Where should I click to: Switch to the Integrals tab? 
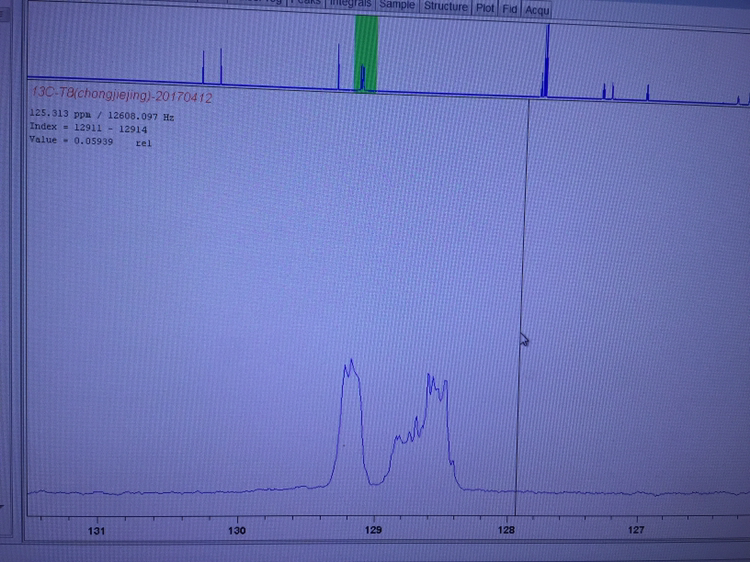tap(351, 3)
